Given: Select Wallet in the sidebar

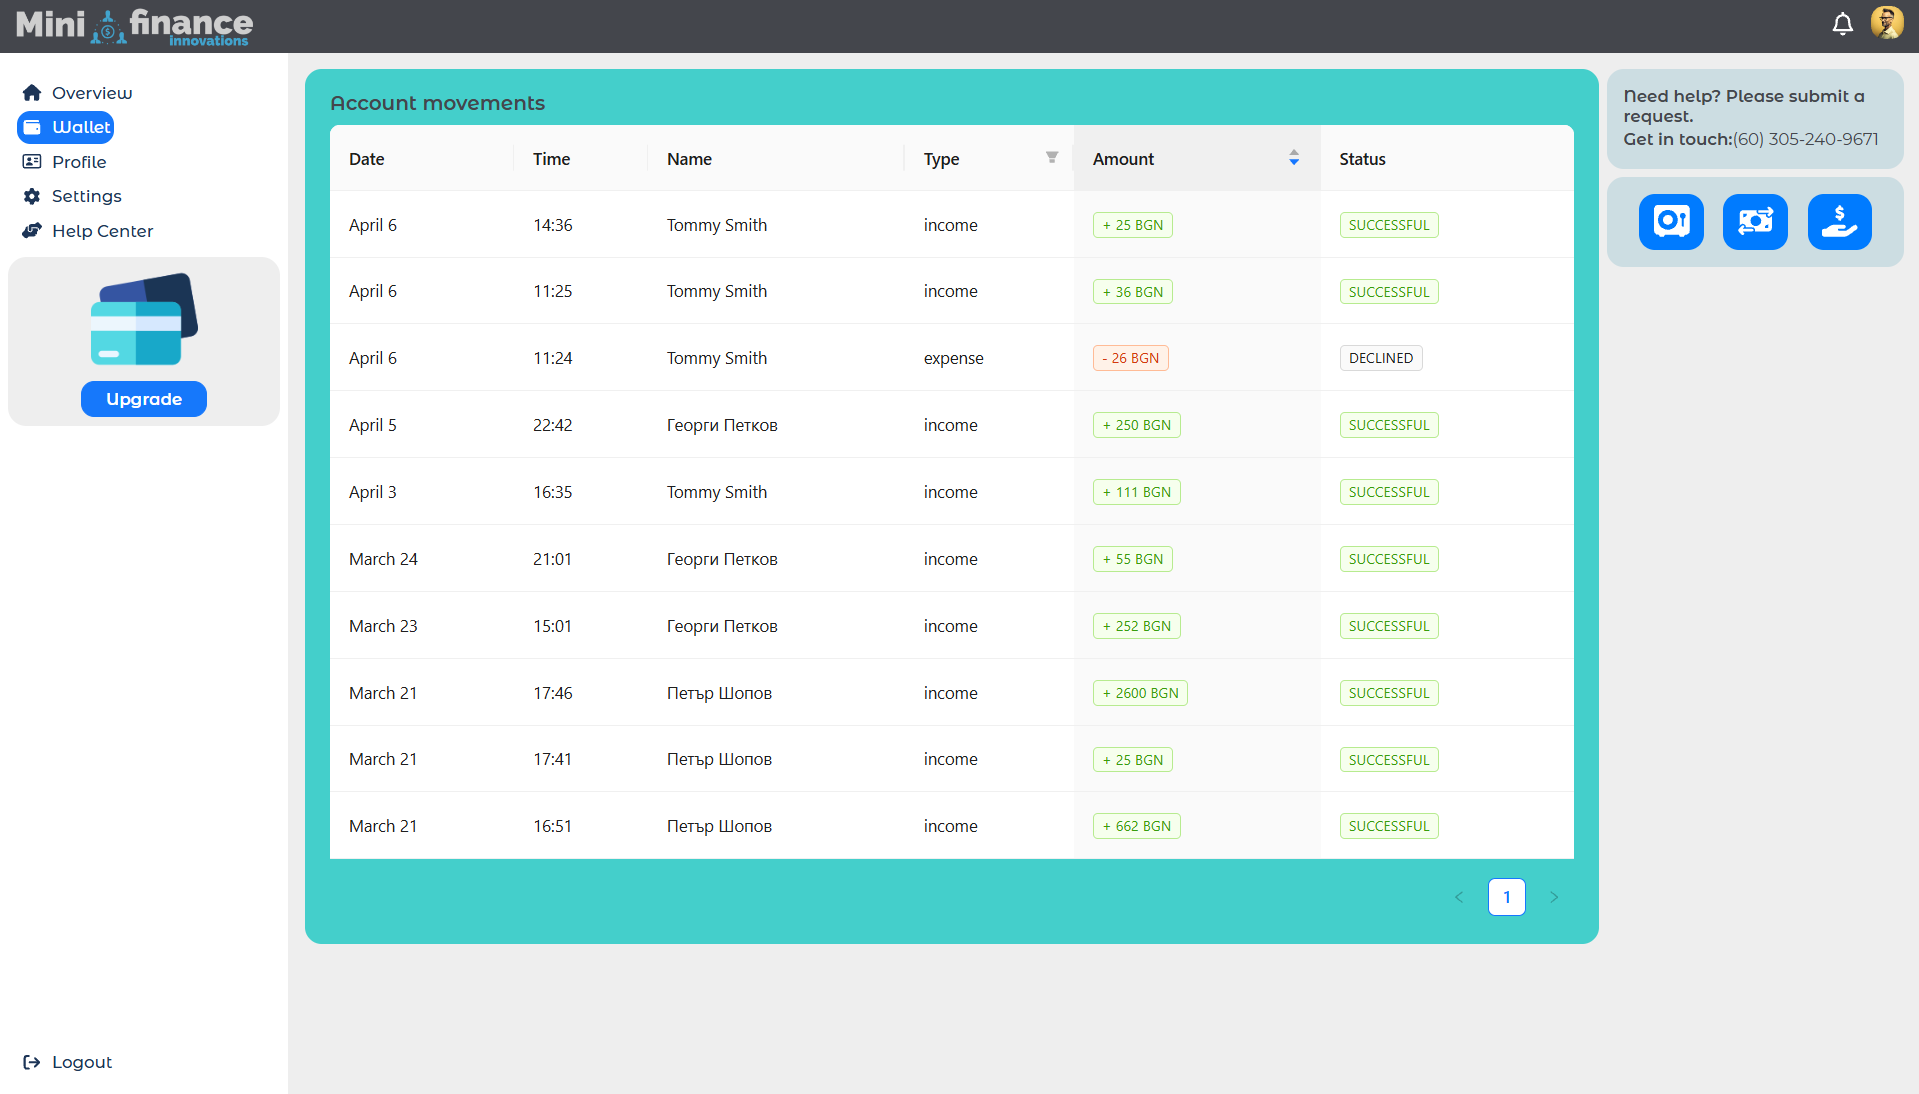Looking at the screenshot, I should (66, 127).
